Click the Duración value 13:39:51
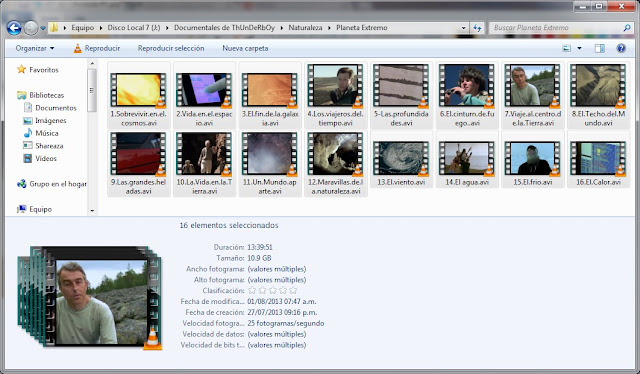Screen dimensions: 640x374 coord(260,247)
